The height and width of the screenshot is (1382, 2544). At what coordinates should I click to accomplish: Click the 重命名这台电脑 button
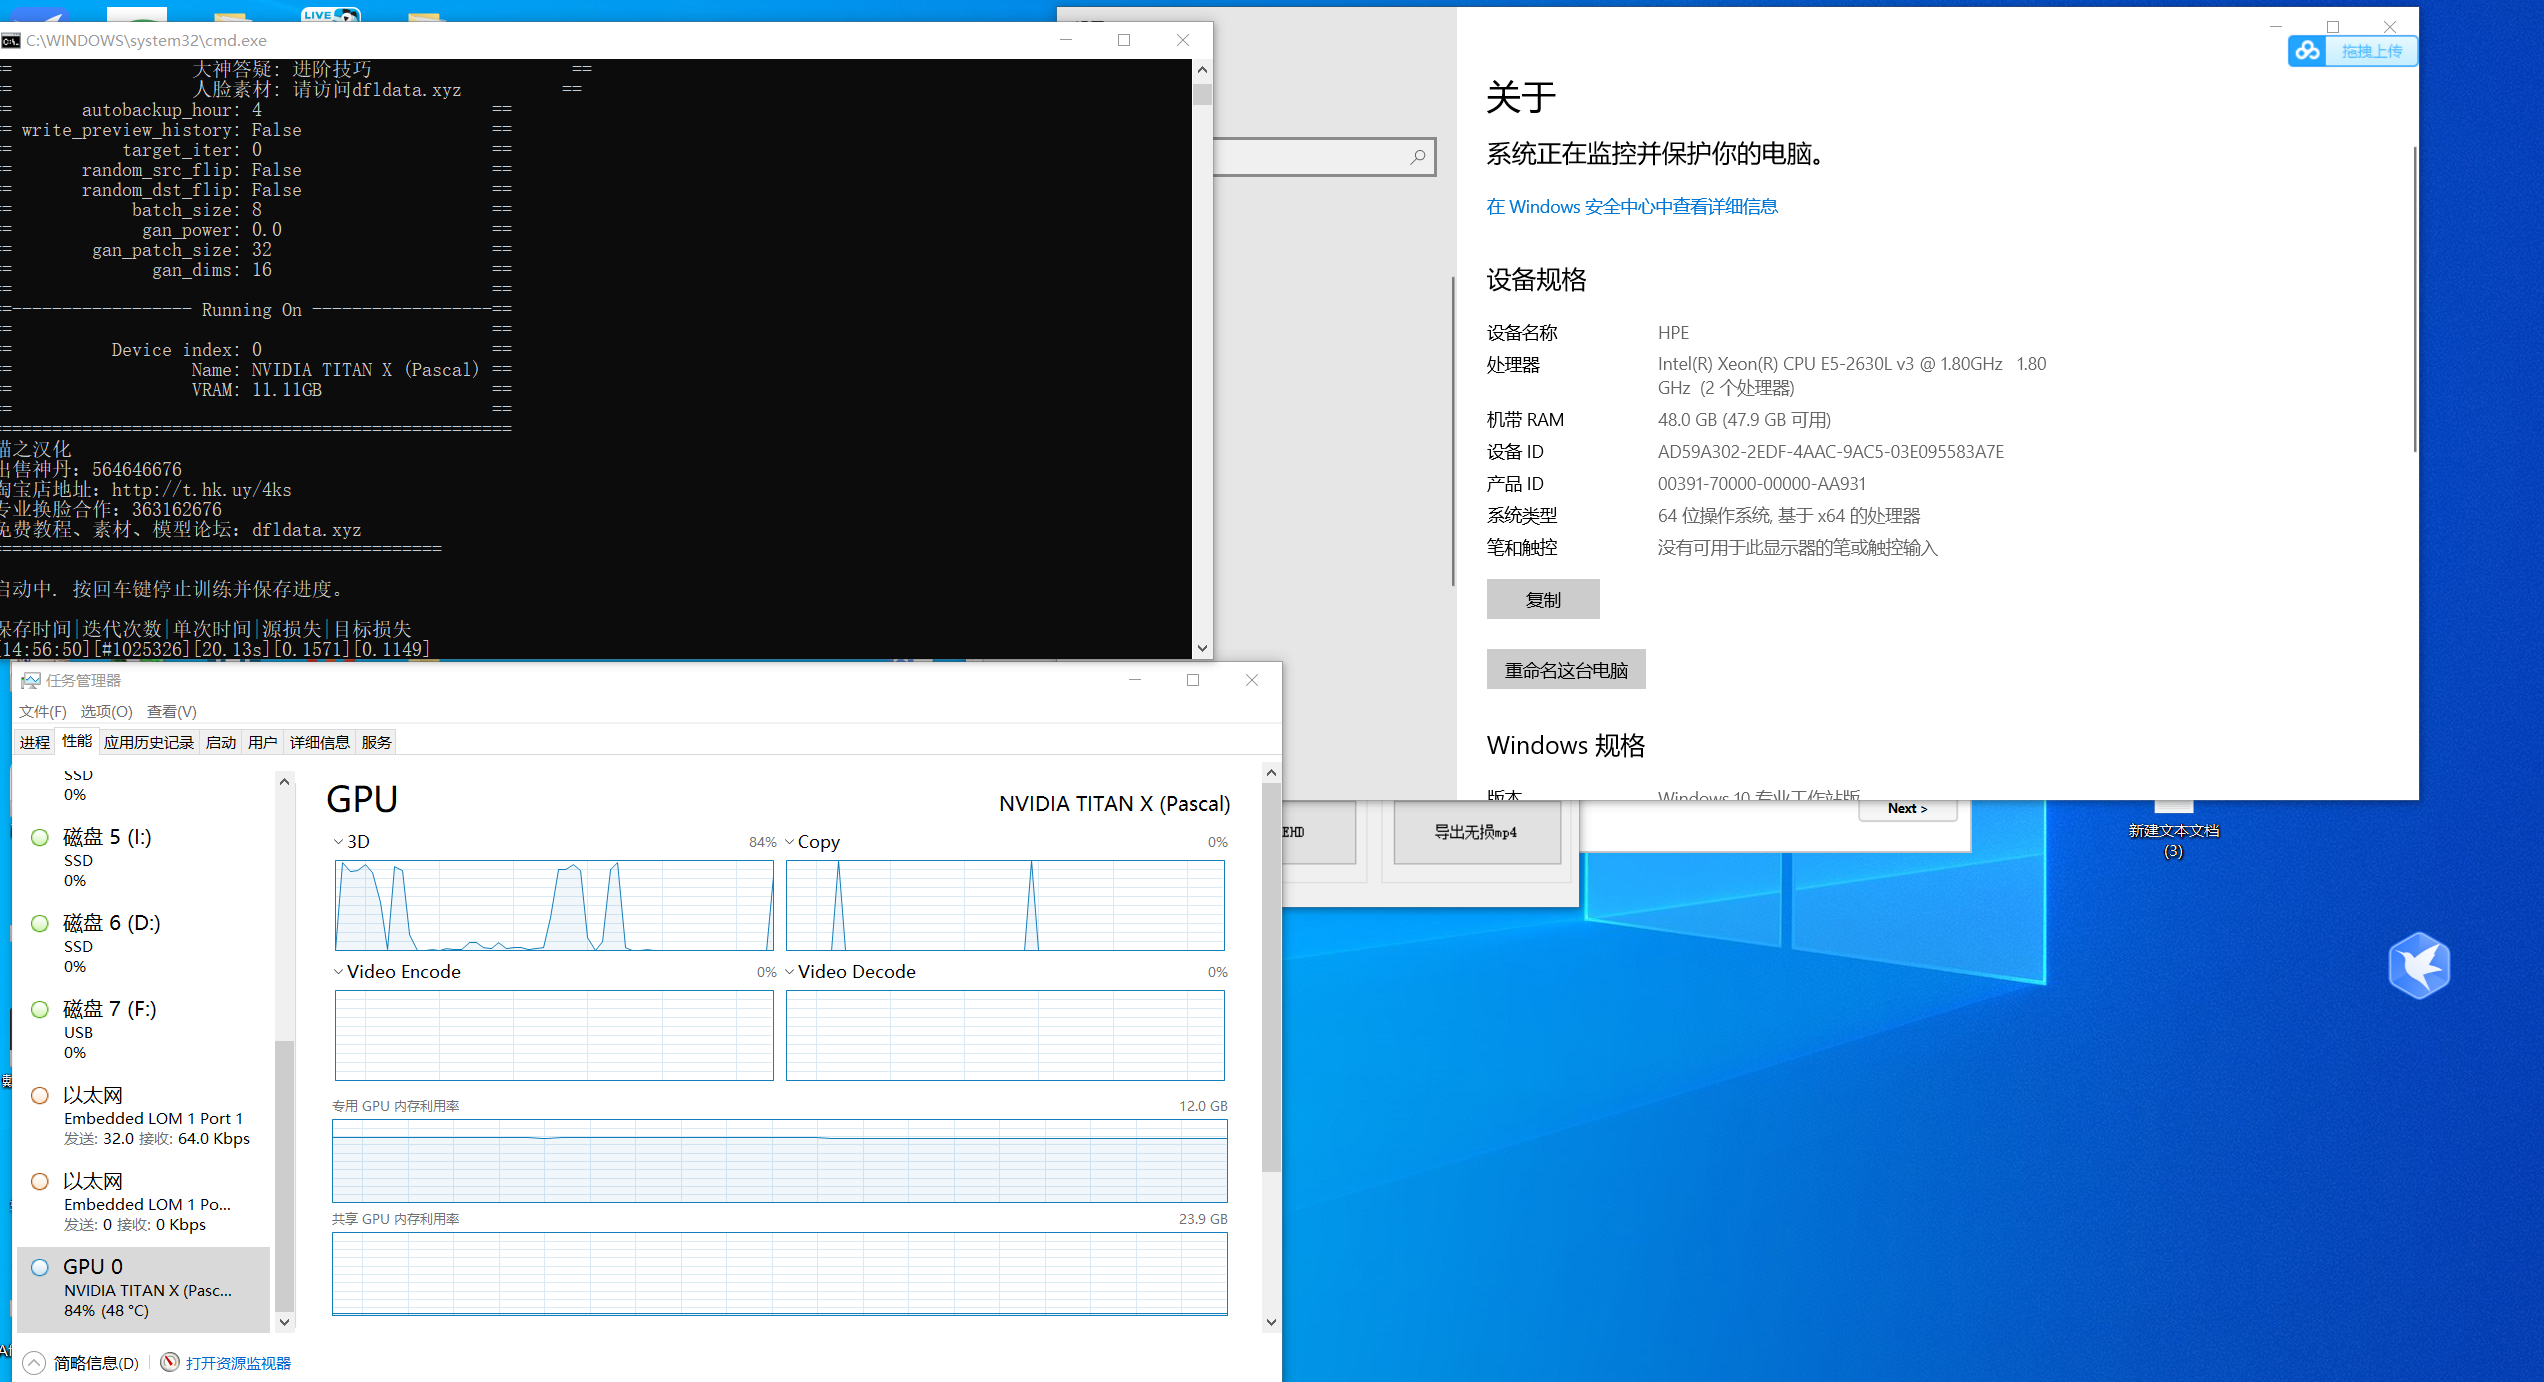pos(1565,670)
